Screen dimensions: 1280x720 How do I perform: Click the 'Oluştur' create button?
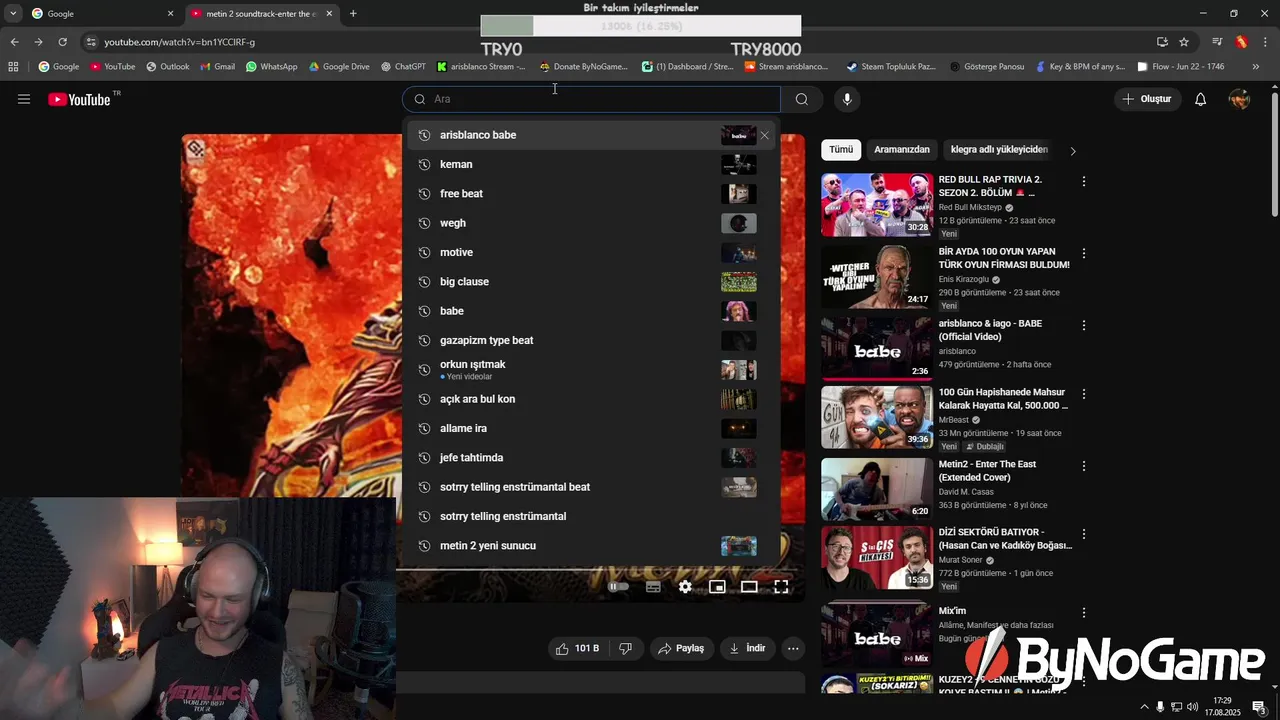[1147, 99]
